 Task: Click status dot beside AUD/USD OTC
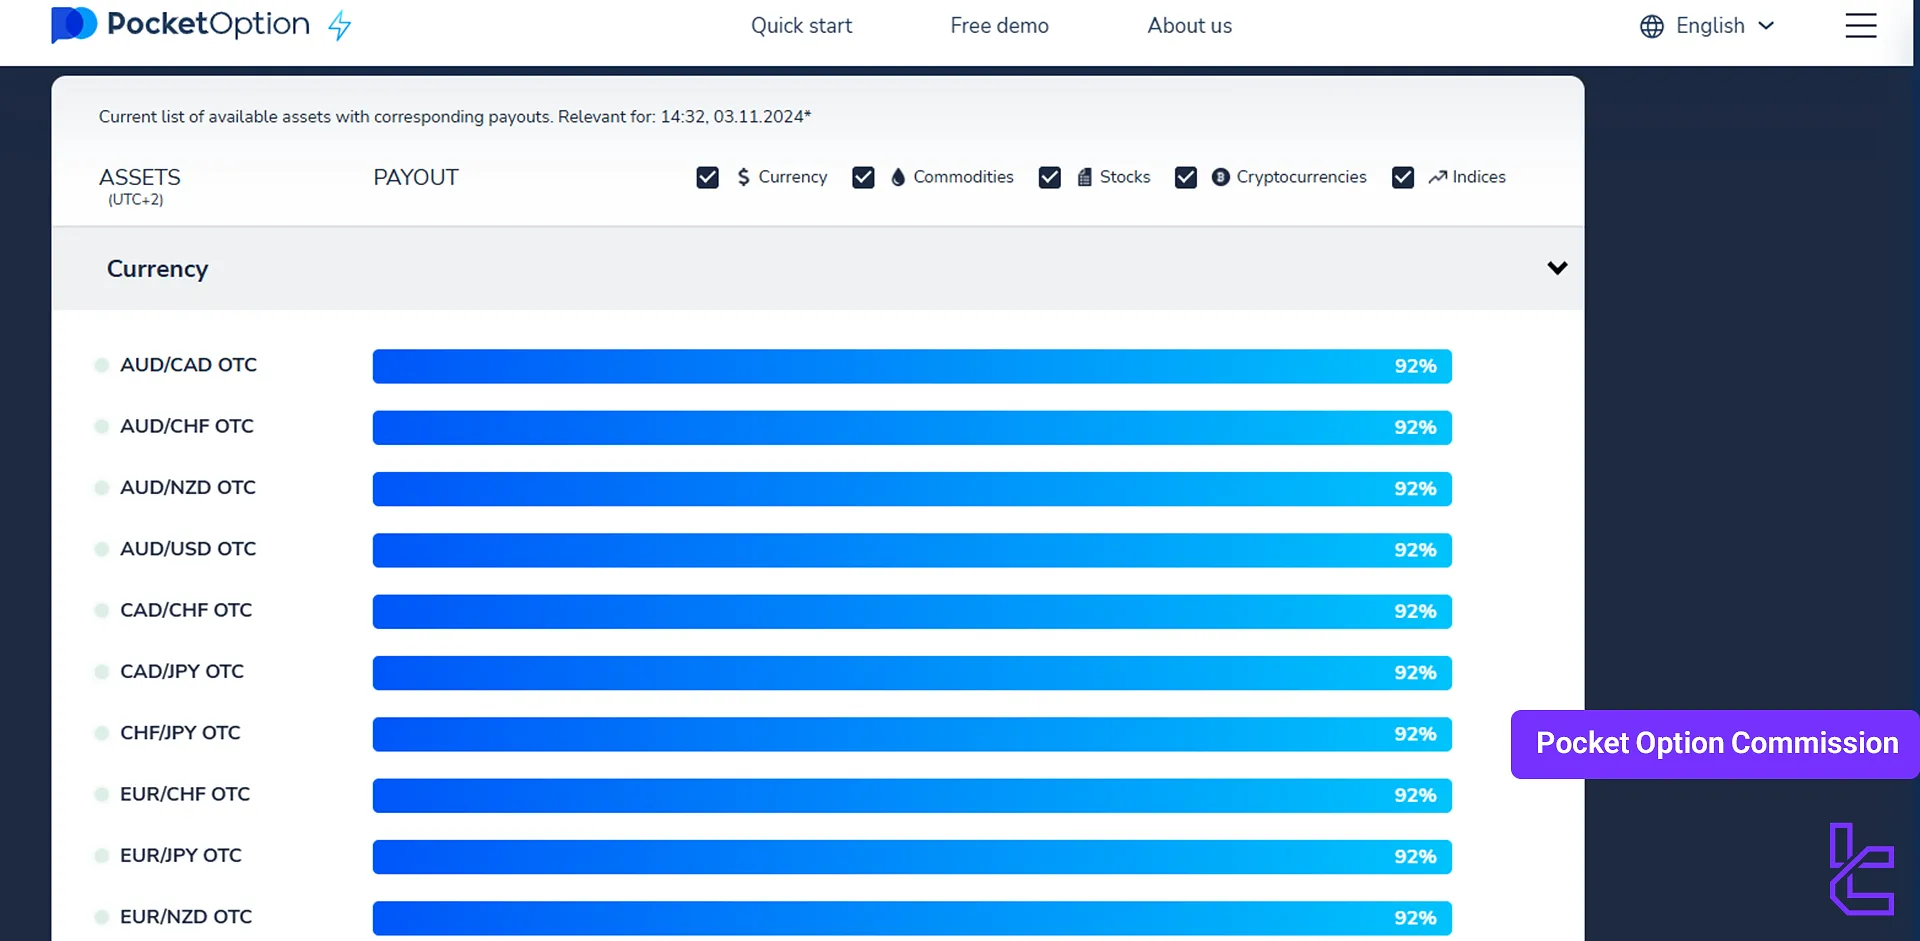click(x=101, y=549)
